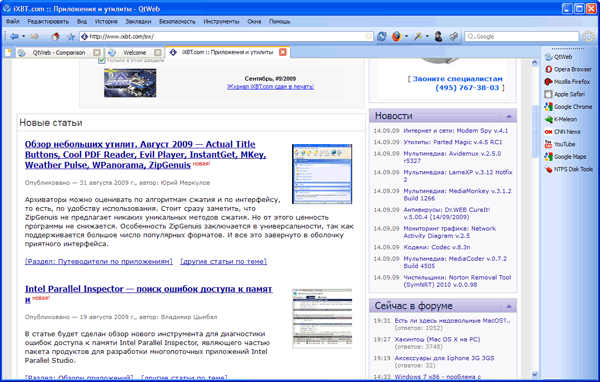This screenshot has width=600, height=382.
Task: Click the ZipGenuis article screenshot thumbnail
Action: pos(322,174)
